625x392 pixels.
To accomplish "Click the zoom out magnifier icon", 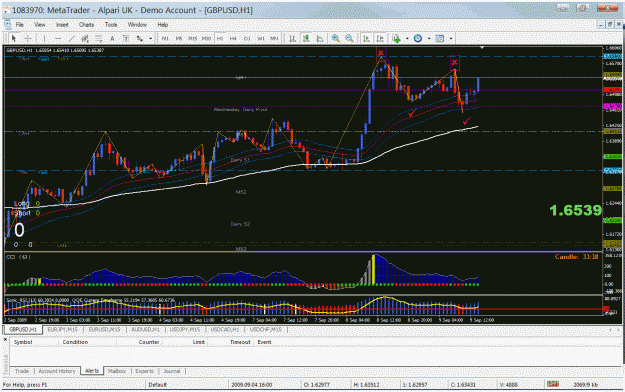I will [x=349, y=38].
